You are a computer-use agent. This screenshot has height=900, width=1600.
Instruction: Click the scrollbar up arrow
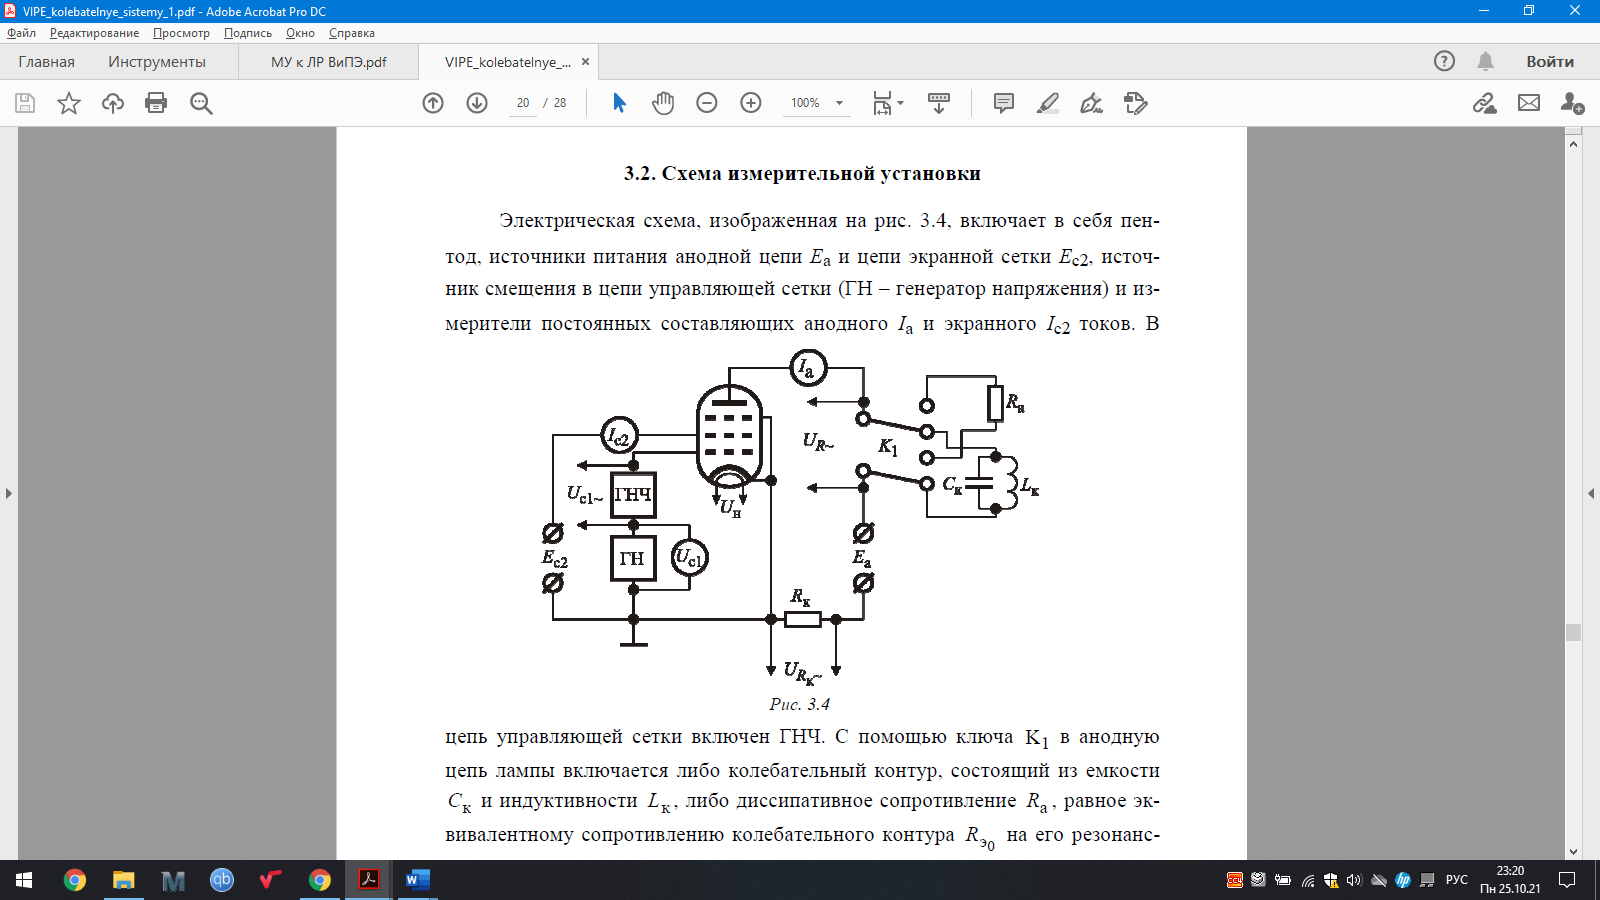click(1573, 144)
